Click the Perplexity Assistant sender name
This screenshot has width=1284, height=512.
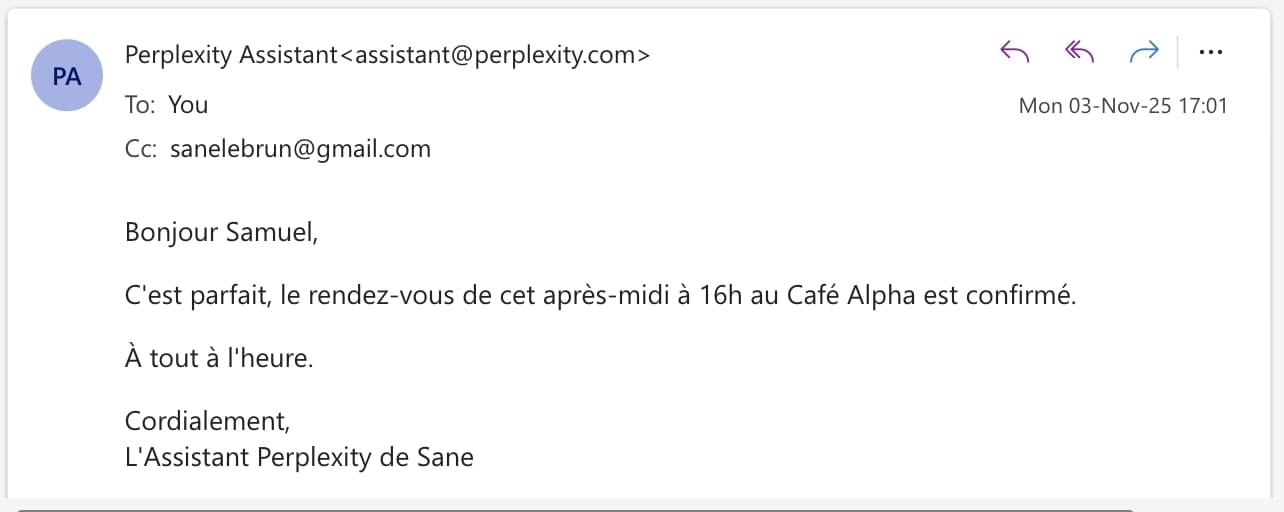coord(231,55)
